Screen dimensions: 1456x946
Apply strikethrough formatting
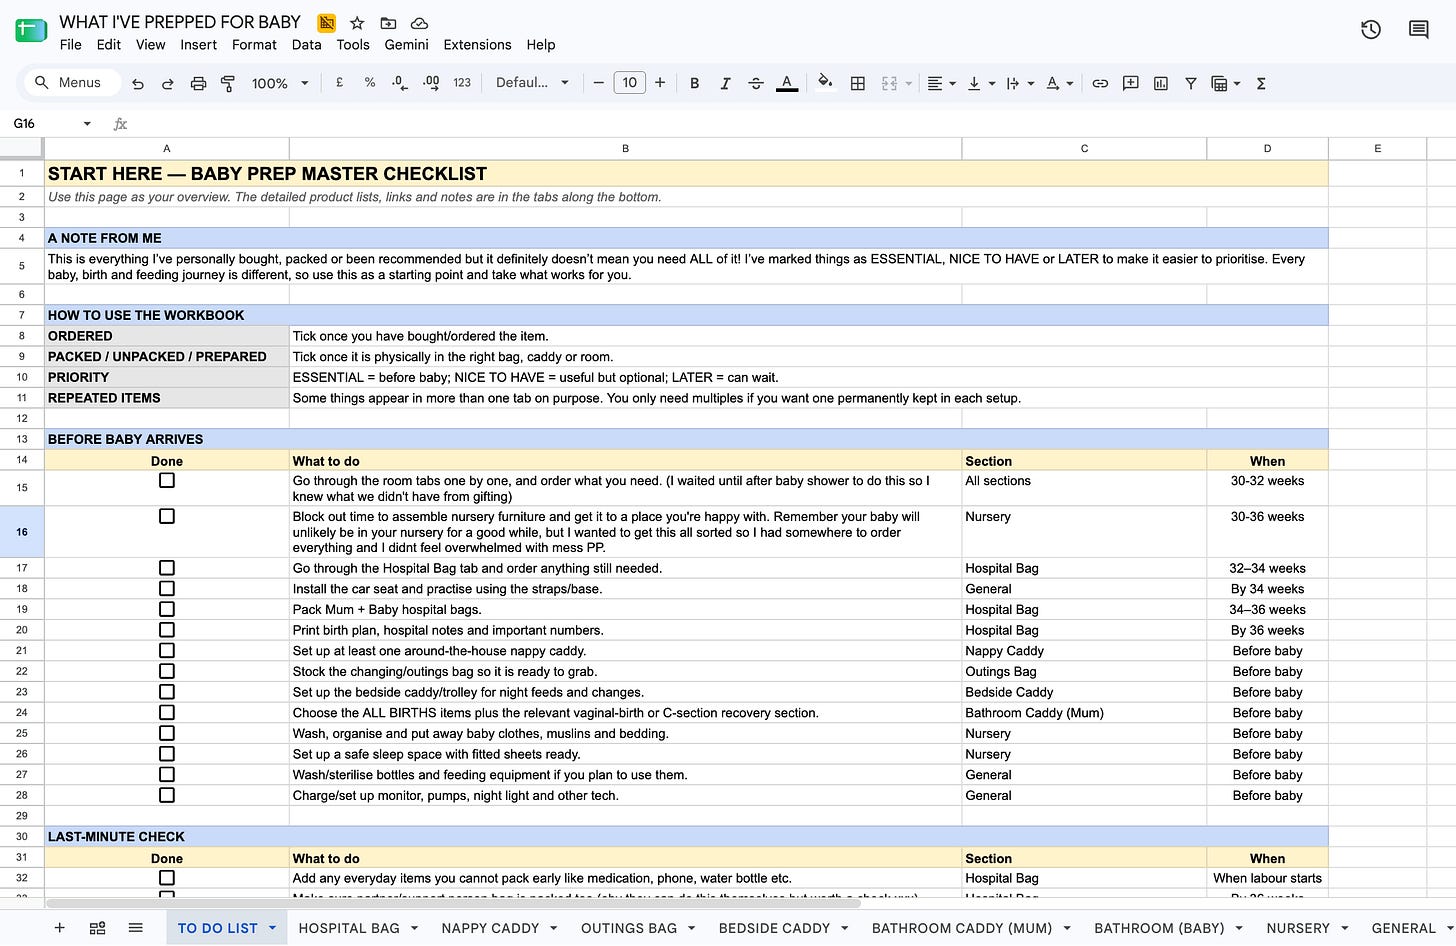[756, 84]
